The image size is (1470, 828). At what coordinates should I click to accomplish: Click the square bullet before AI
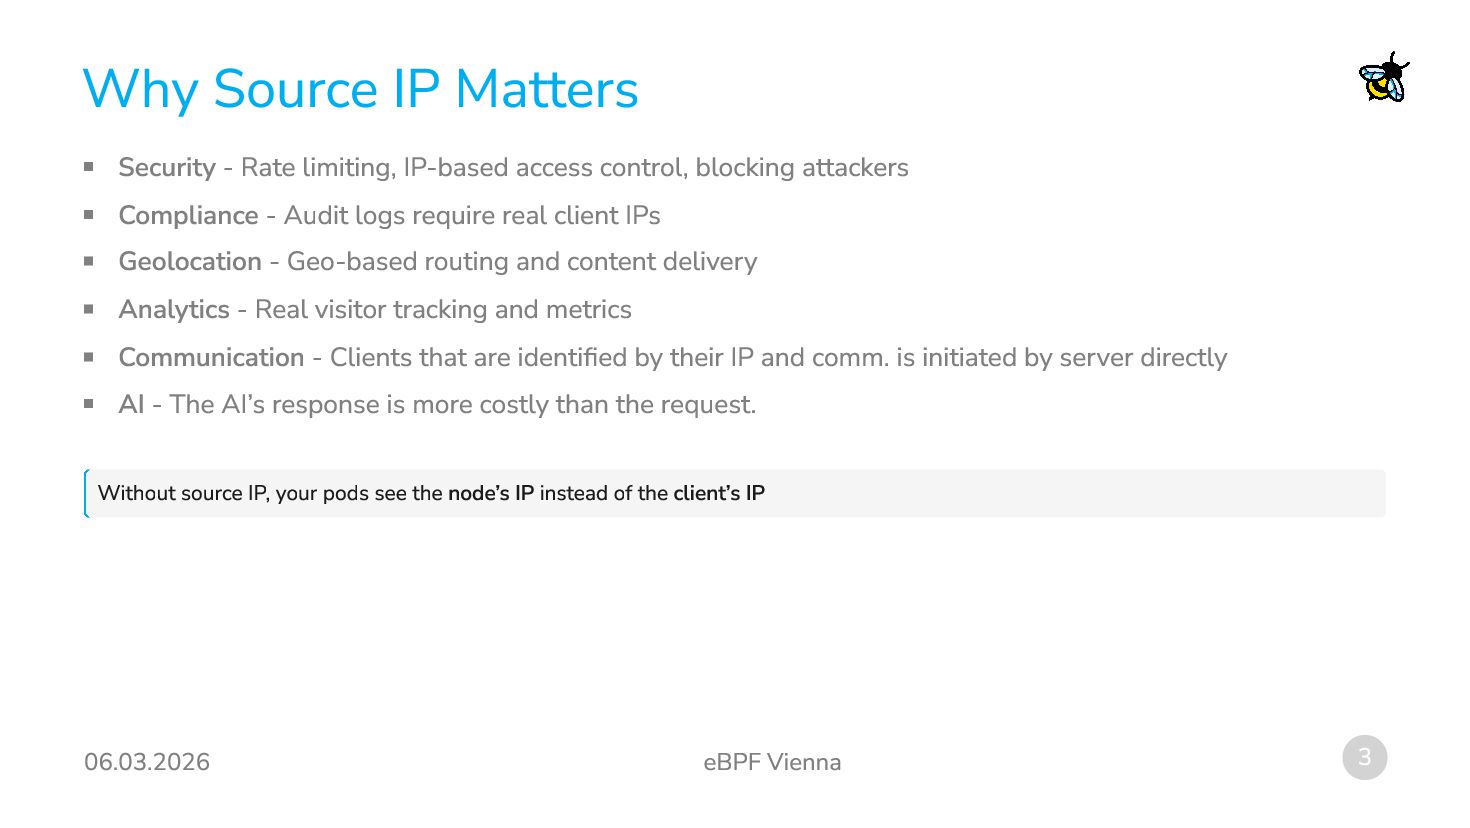(x=89, y=404)
